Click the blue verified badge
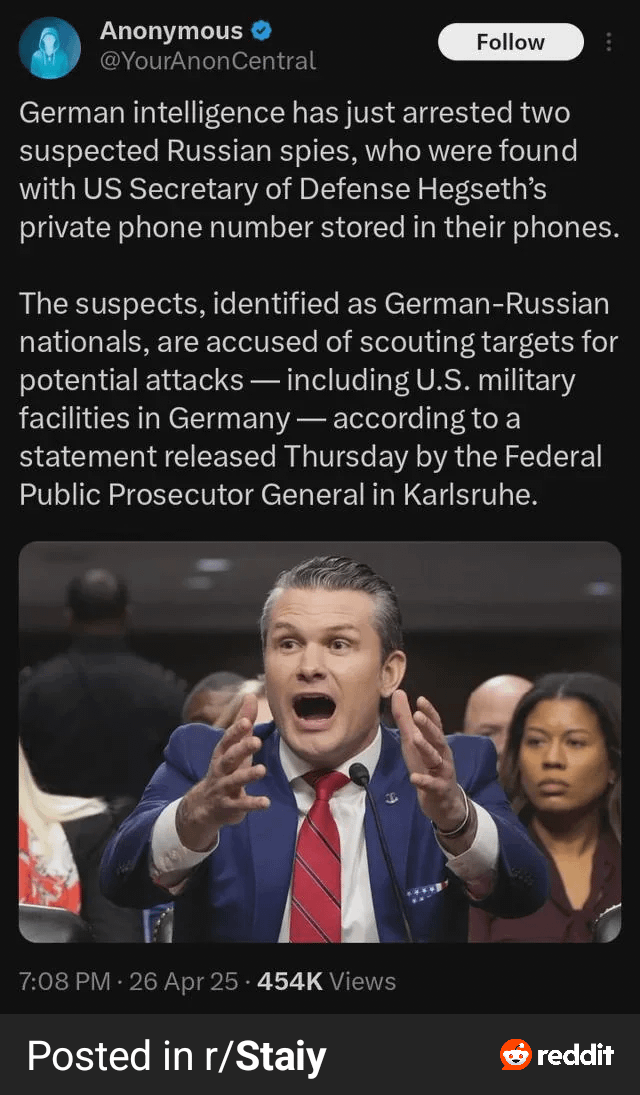The width and height of the screenshot is (640, 1095). pos(261,31)
